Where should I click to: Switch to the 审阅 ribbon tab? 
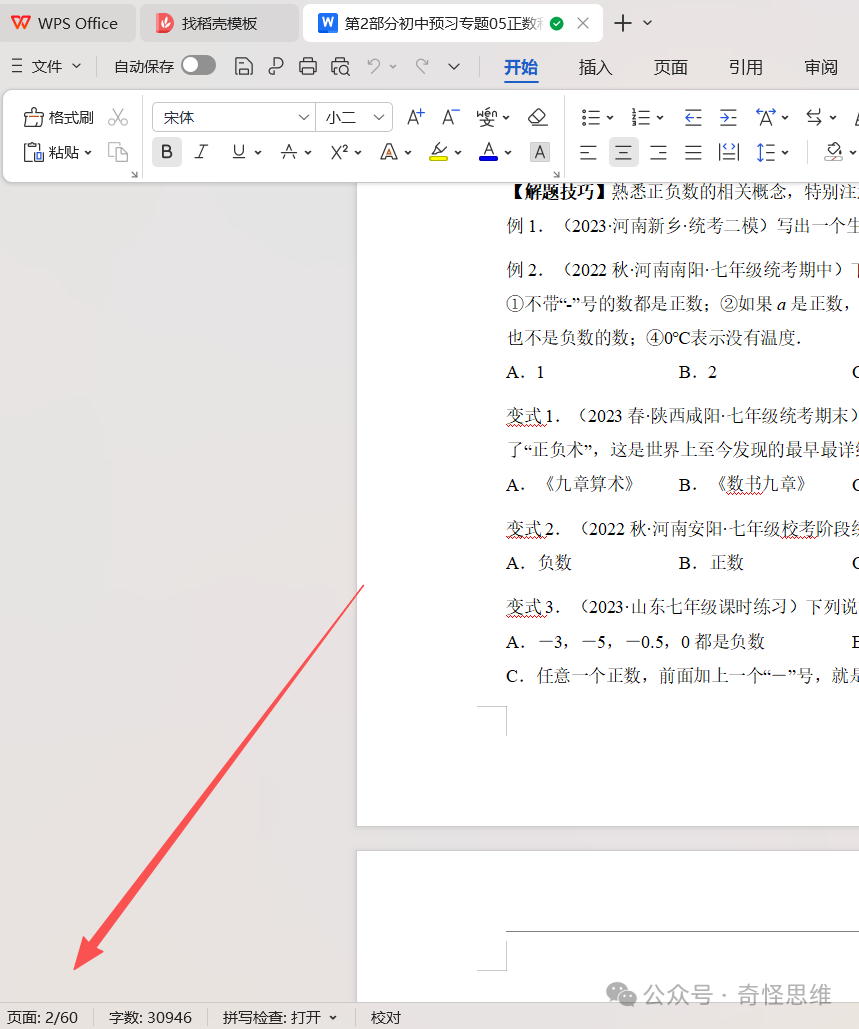821,67
